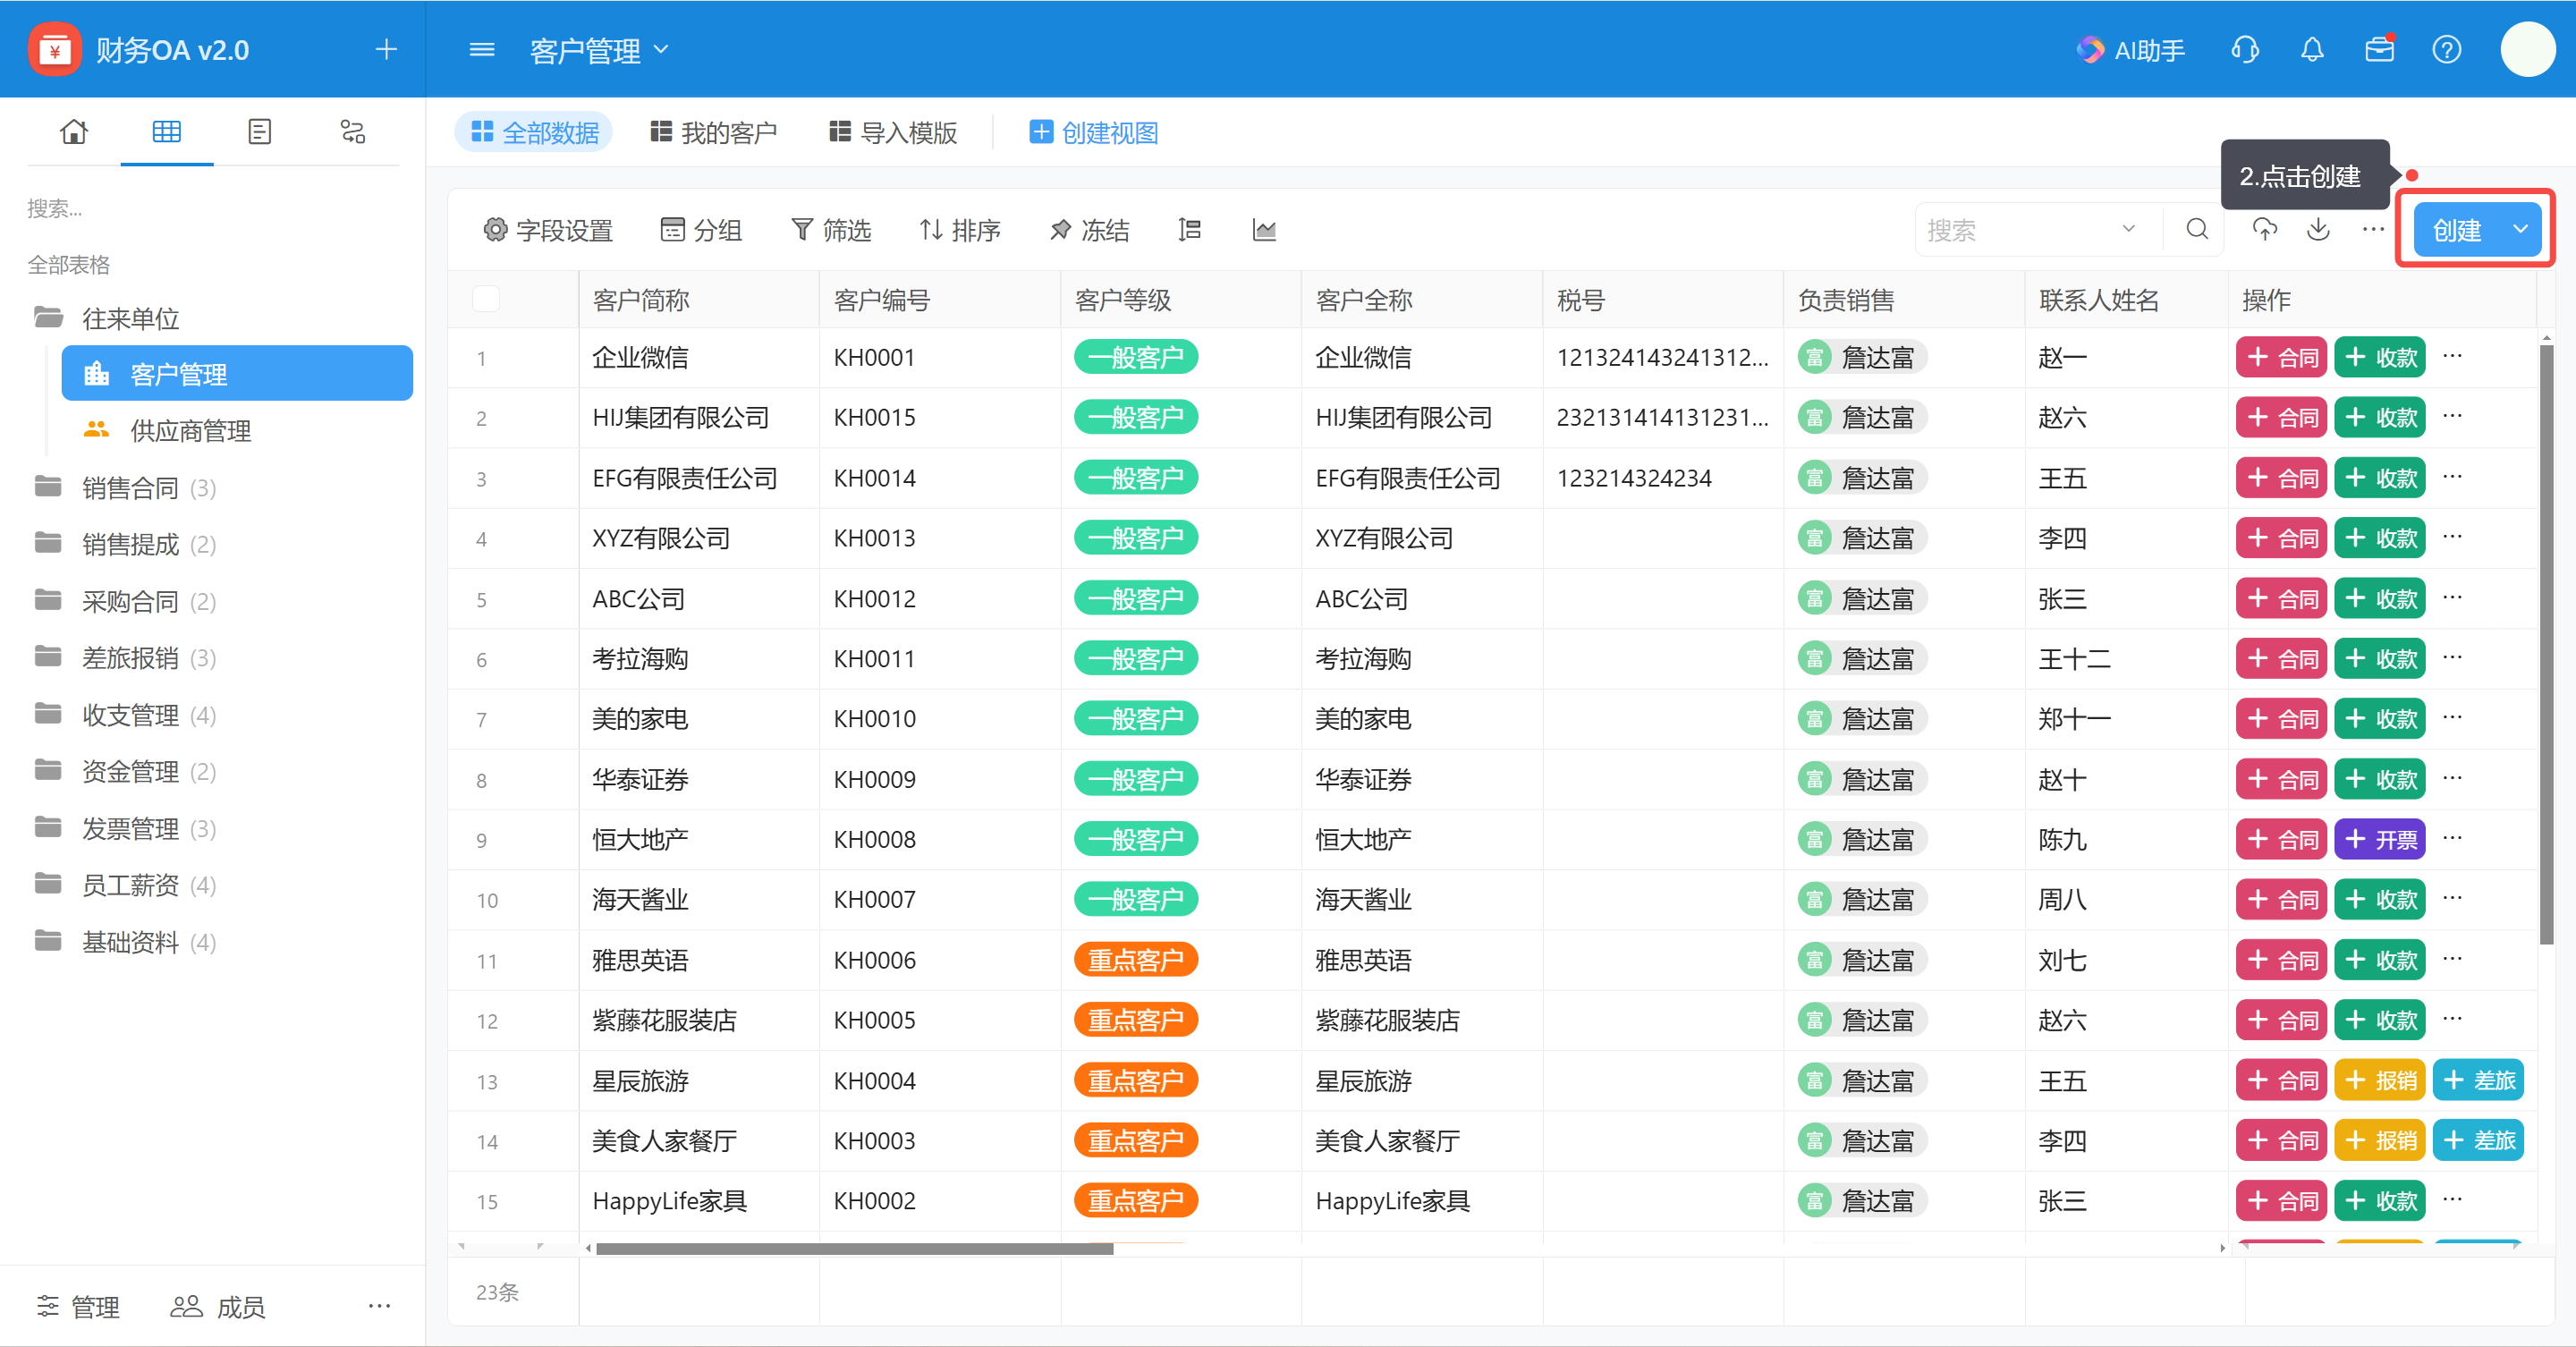Click the vertical table scrollbar

[2546, 644]
